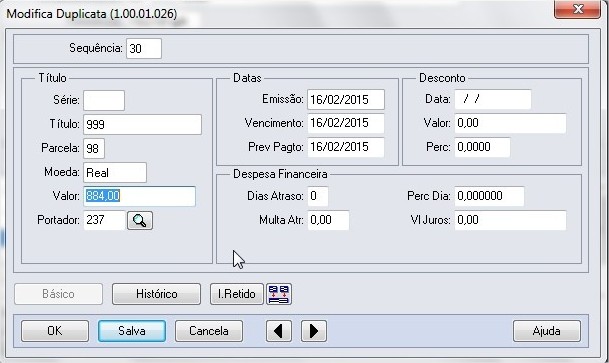Close the Modifica Duplicata window
The image size is (609, 363).
pyautogui.click(x=578, y=9)
